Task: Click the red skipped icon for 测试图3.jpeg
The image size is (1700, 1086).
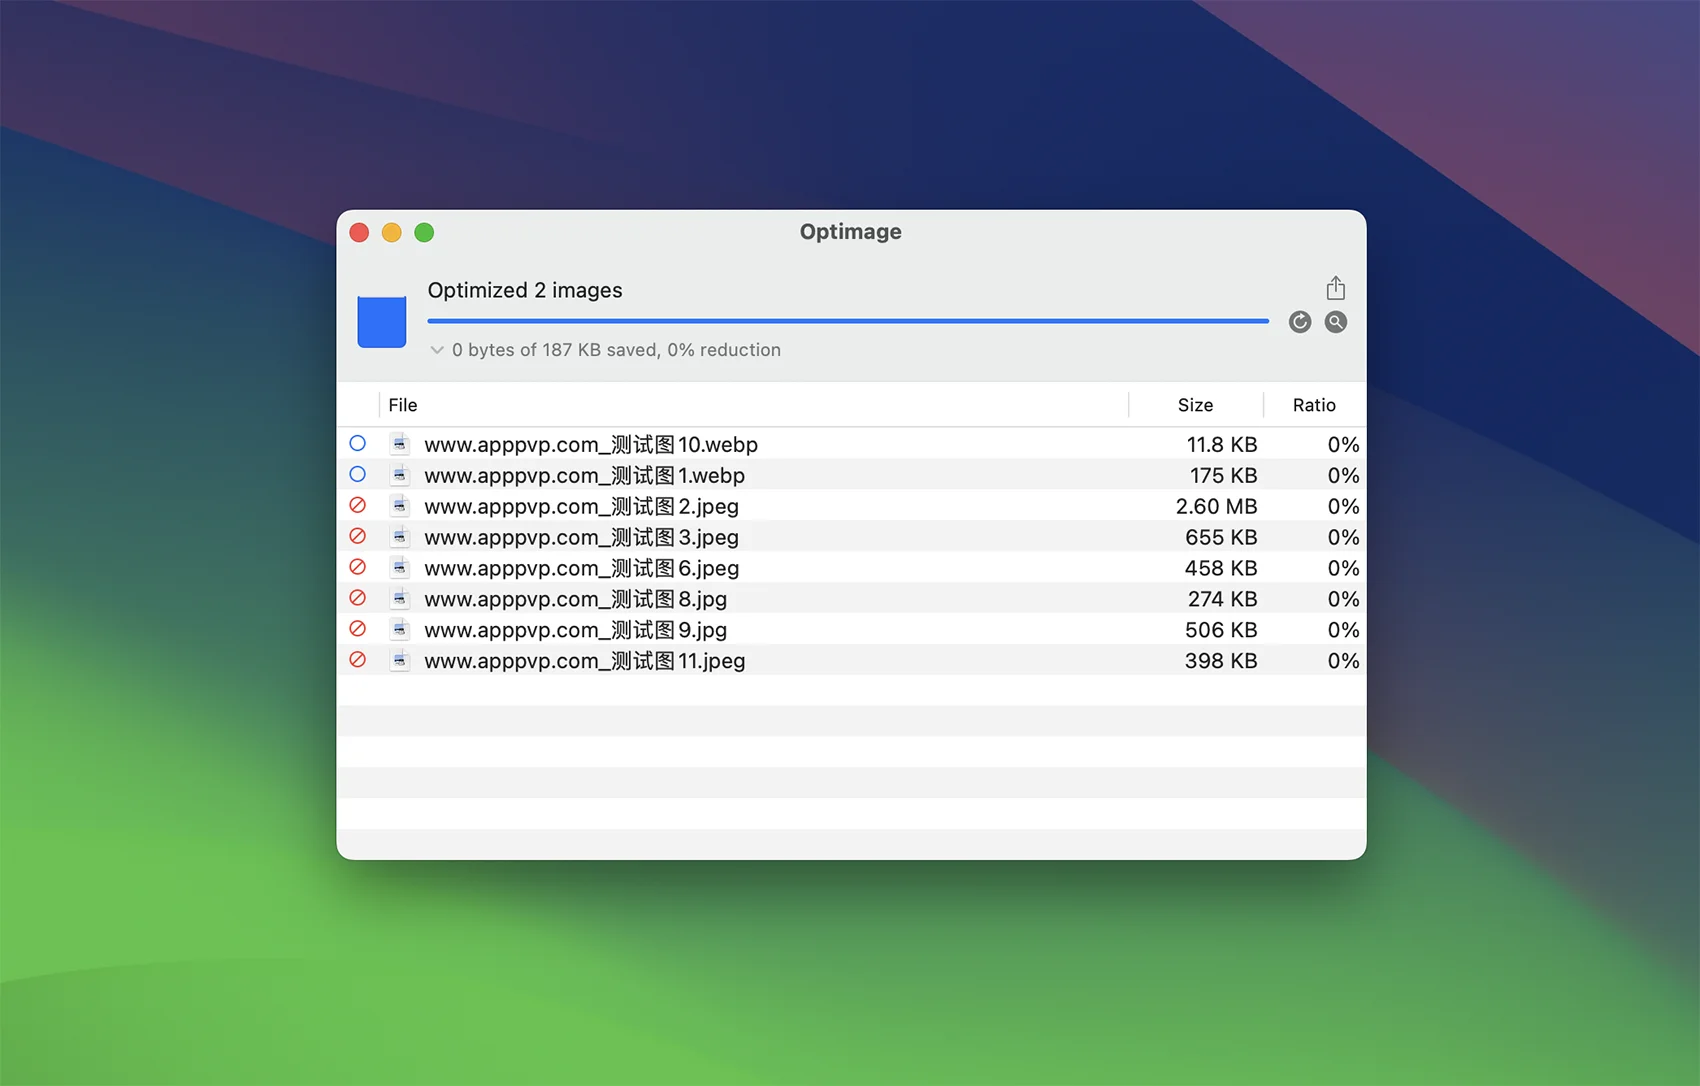Action: coord(357,536)
